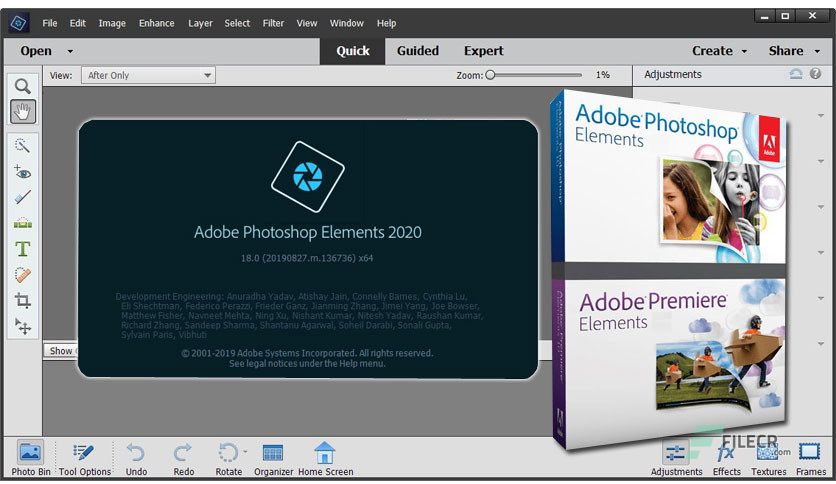The image size is (836, 484).
Task: Expand the Share dropdown menu
Action: [x=792, y=51]
